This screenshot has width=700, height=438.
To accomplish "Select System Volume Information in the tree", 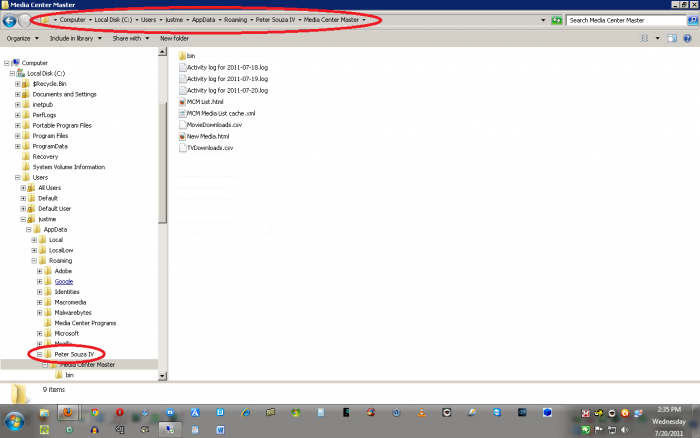I will 69,167.
